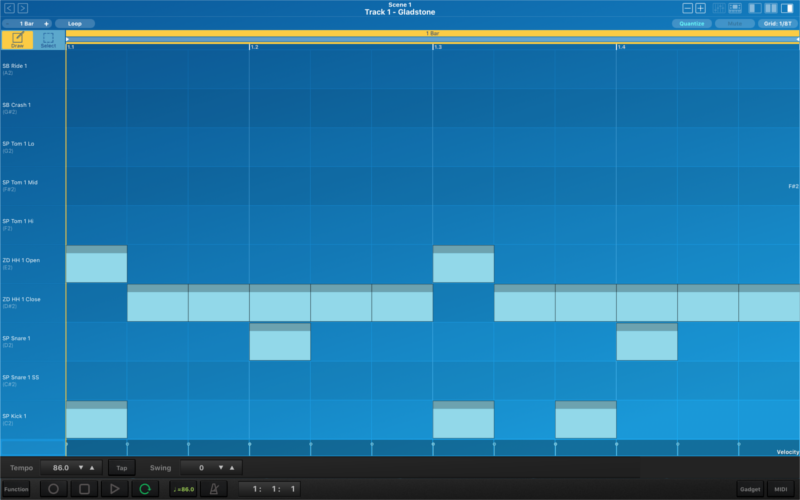Switch to the right-panel layout
This screenshot has width=800, height=500.
click(787, 8)
